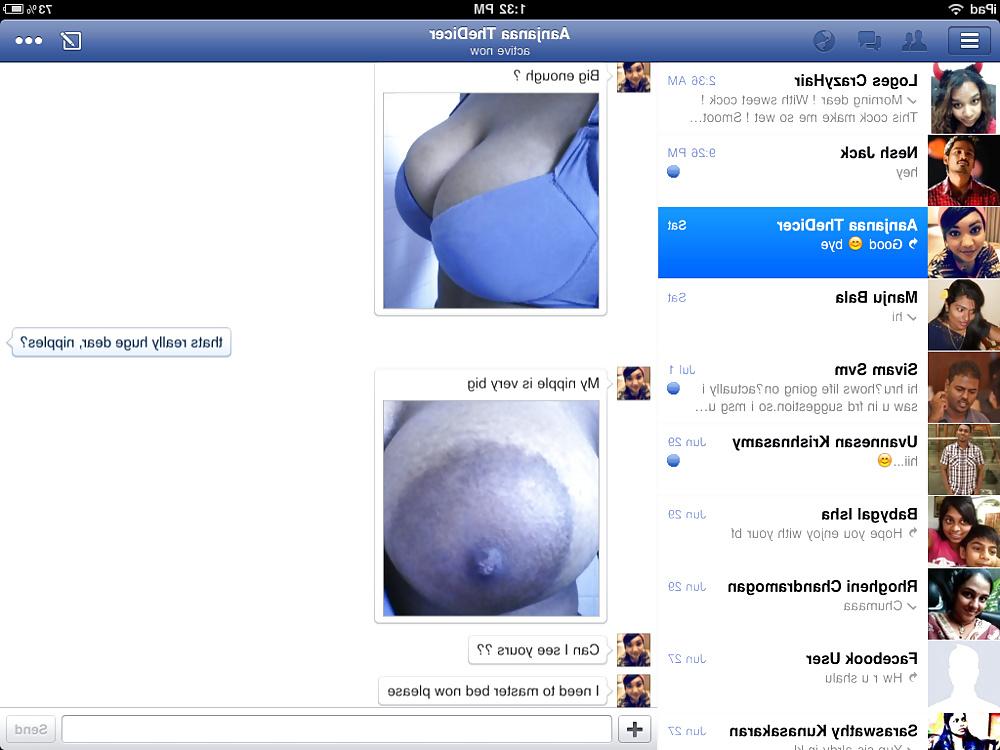Focus the message text input field
Viewport: 1000px width, 750px height.
337,728
